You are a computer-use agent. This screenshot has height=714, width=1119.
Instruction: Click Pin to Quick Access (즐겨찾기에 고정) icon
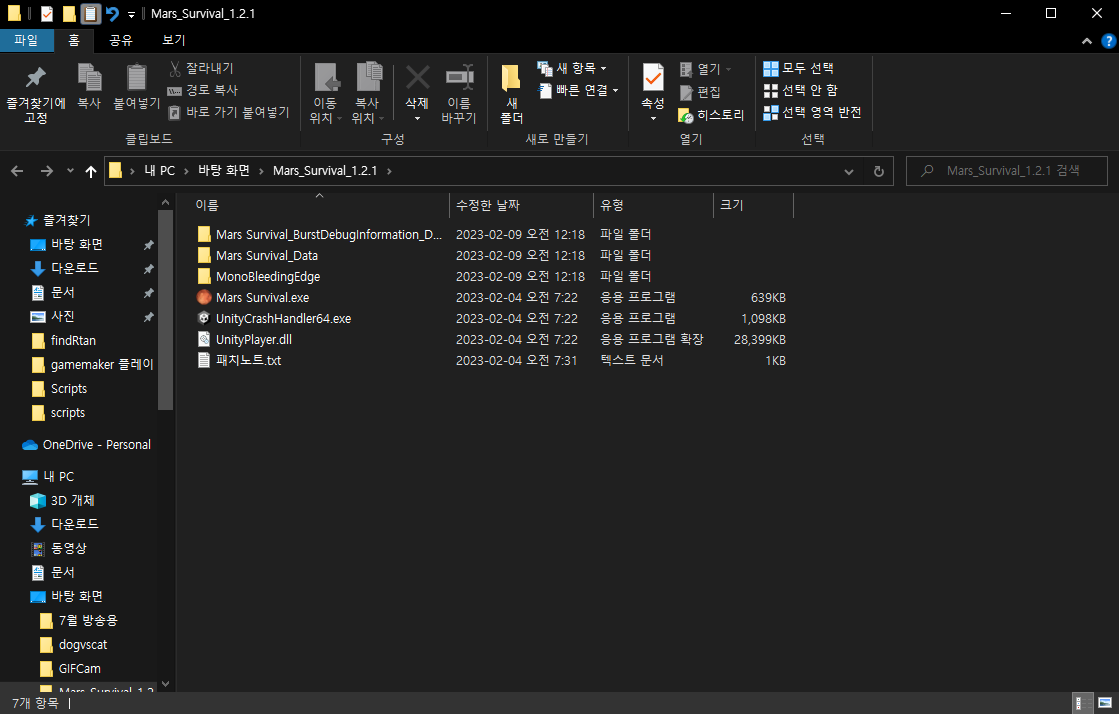point(35,77)
